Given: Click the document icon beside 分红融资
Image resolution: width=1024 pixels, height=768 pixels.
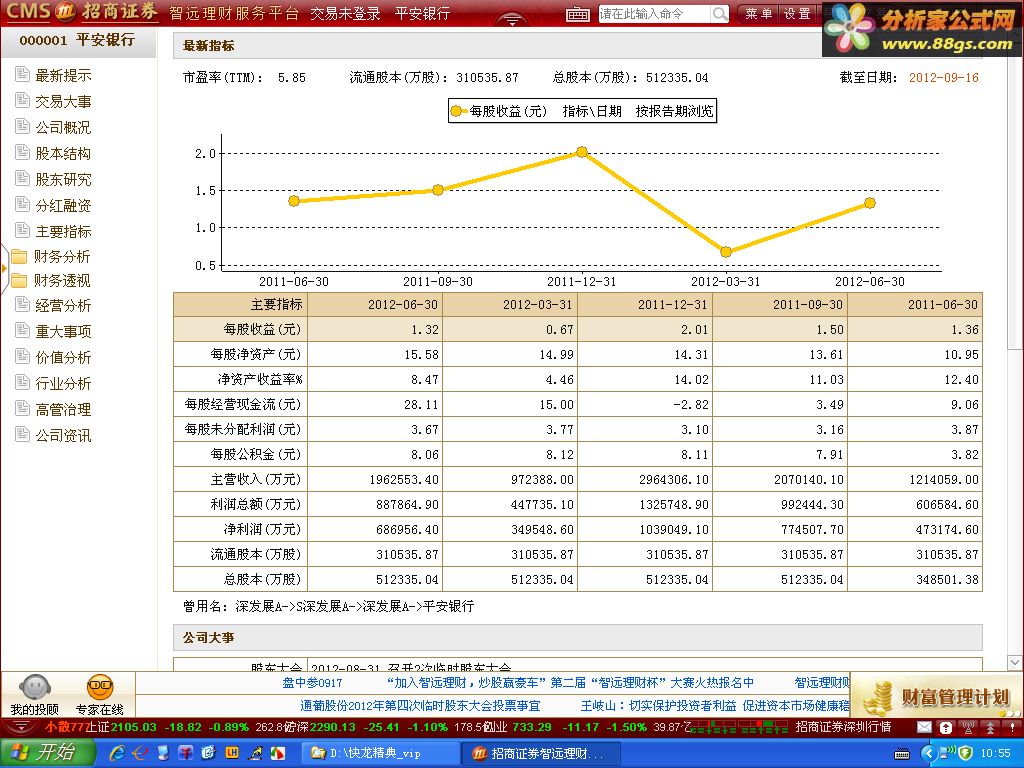Looking at the screenshot, I should coord(23,204).
